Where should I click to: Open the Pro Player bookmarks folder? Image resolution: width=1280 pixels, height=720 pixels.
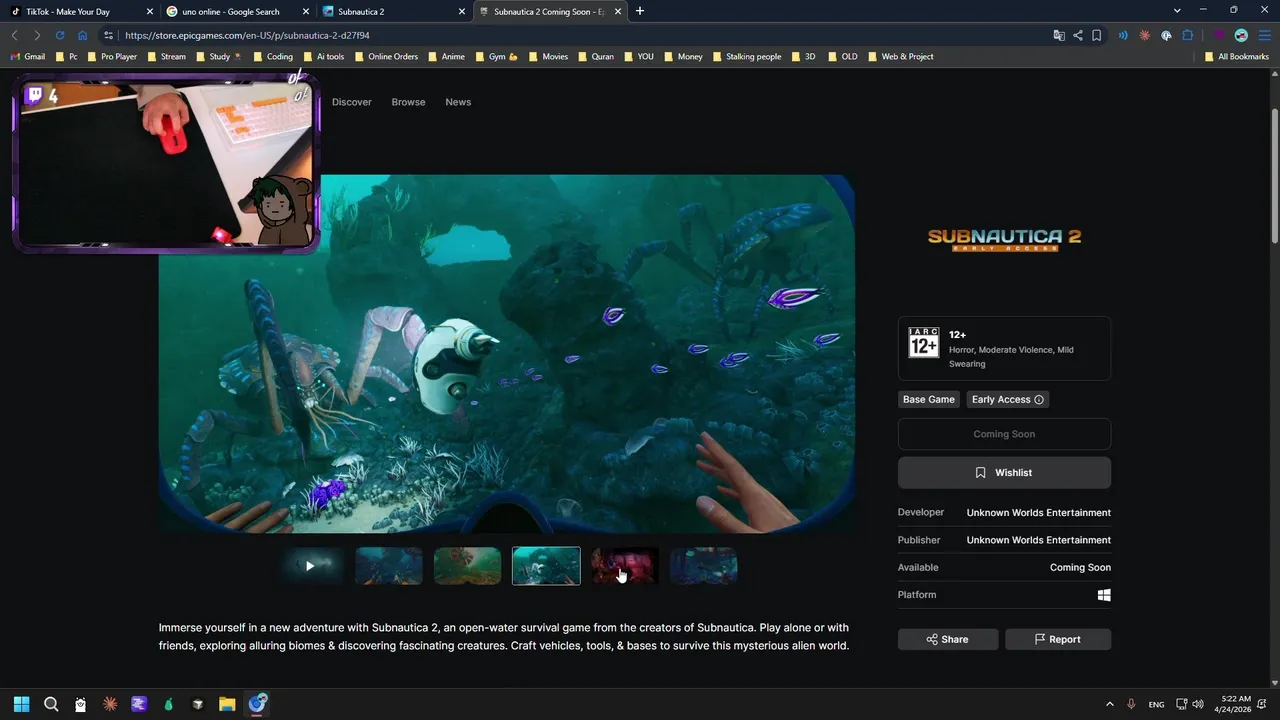tap(112, 57)
